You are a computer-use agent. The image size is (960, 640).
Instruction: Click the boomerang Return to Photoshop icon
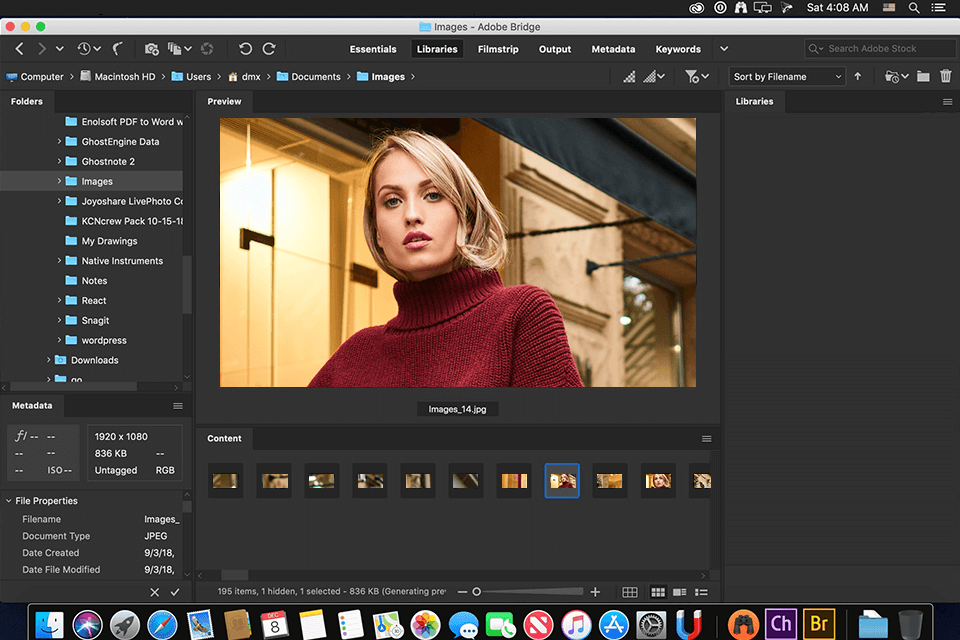(x=119, y=48)
